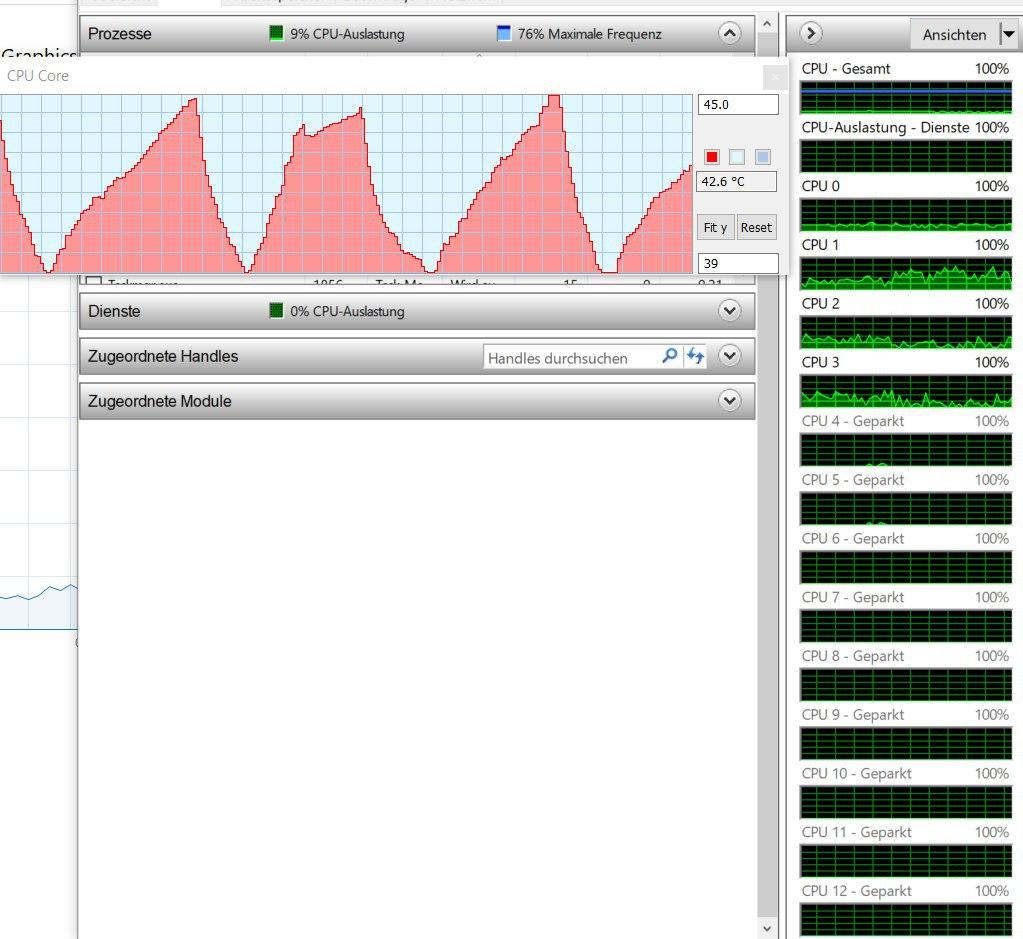This screenshot has height=939, width=1023.
Task: Select the light blue color swatch
Action: click(762, 157)
